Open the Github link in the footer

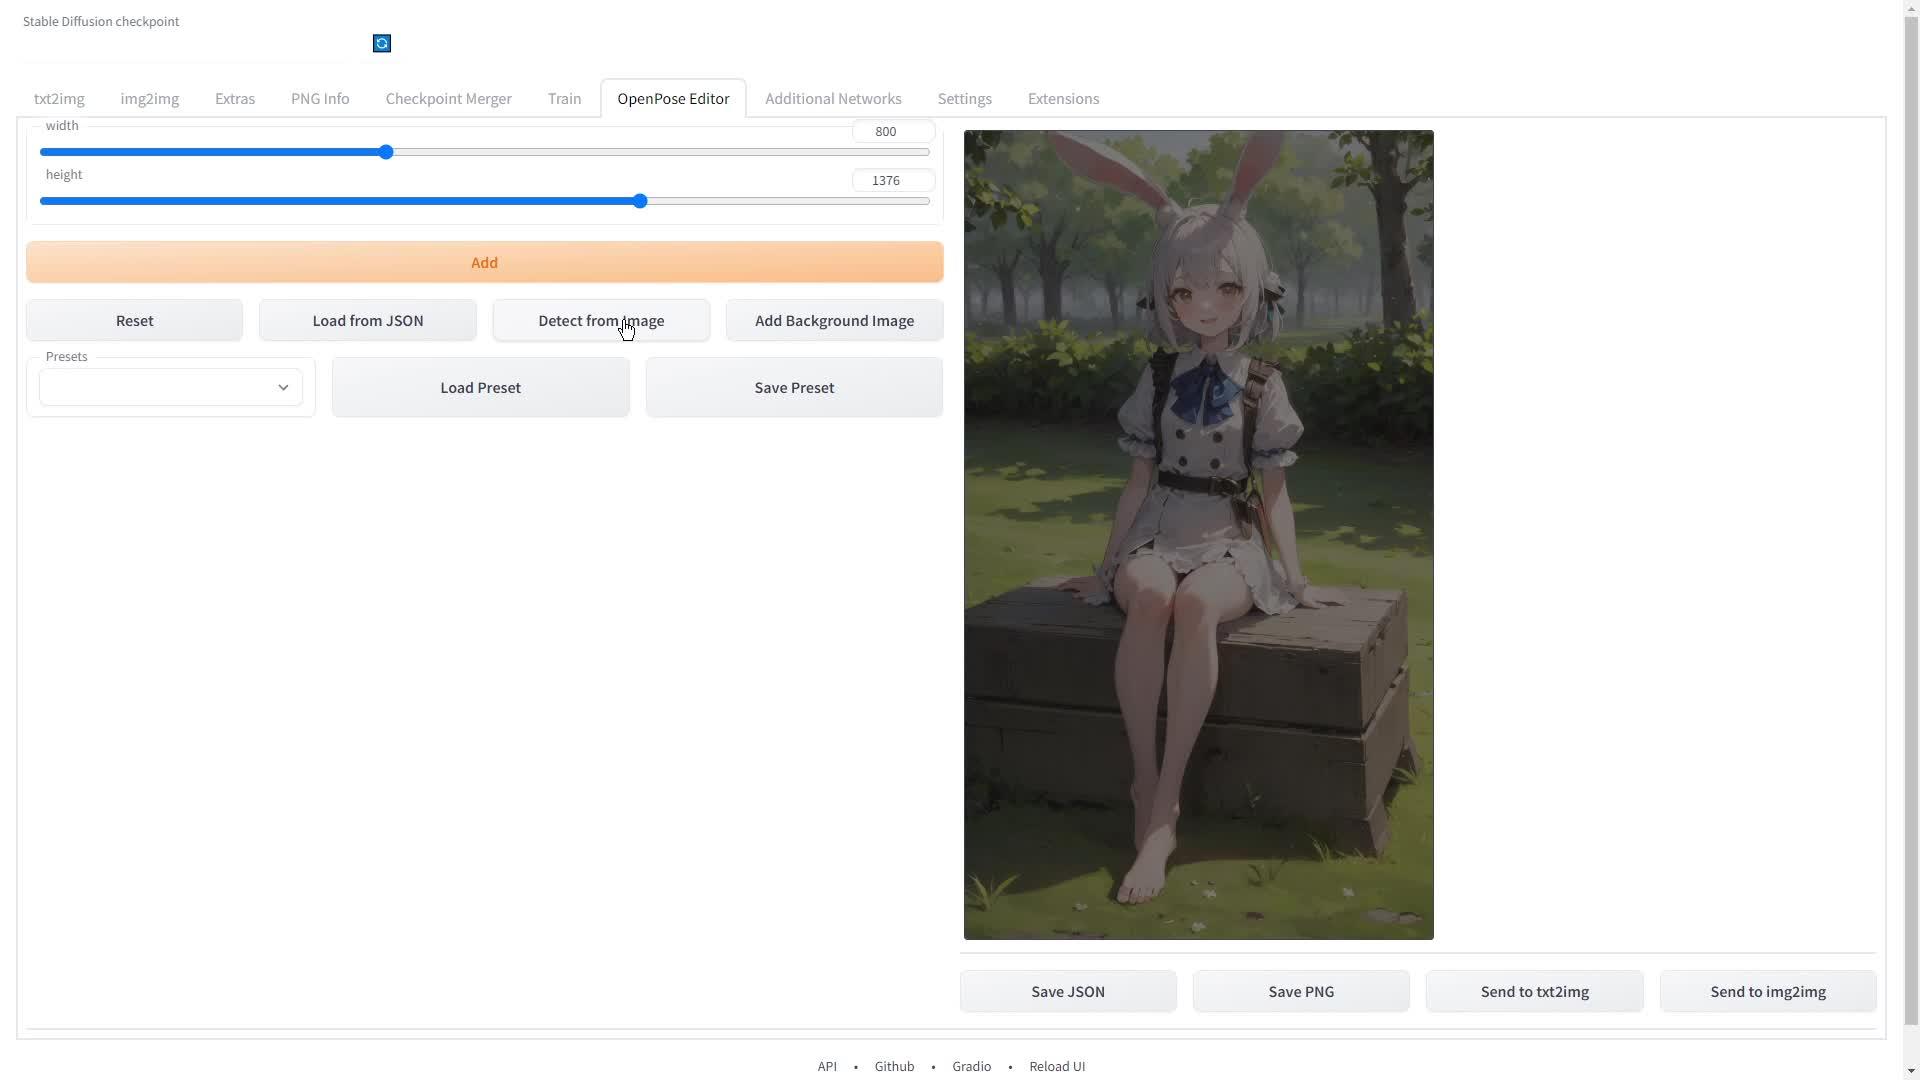[893, 1066]
